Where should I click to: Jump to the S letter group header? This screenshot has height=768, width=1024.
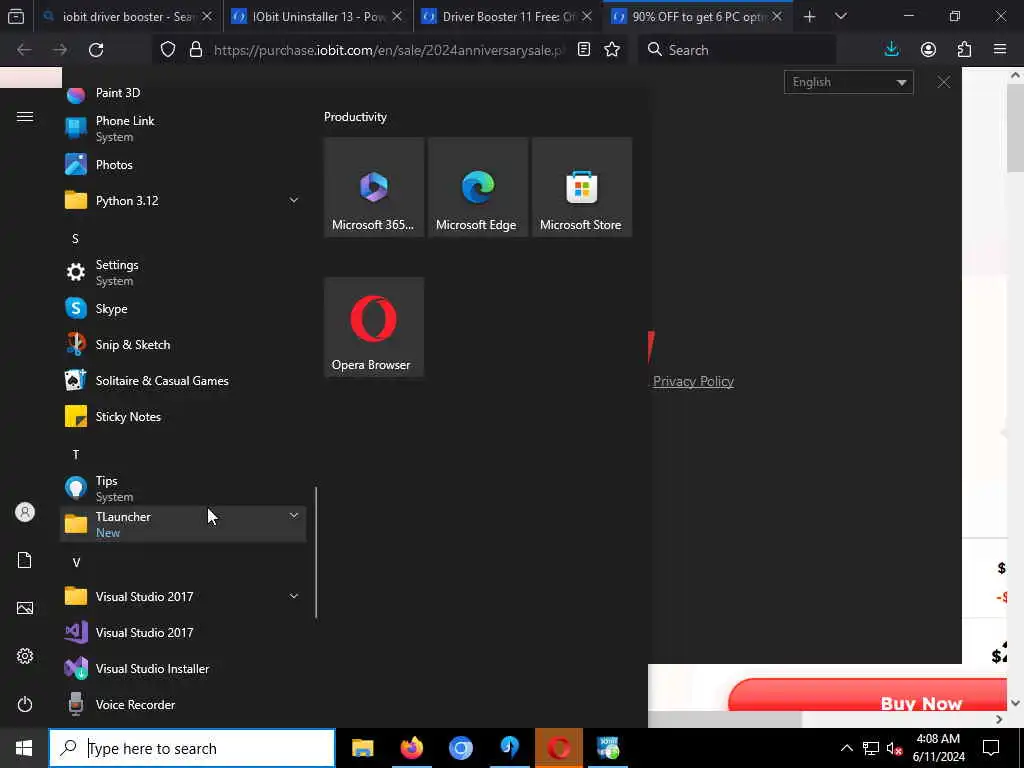[75, 238]
